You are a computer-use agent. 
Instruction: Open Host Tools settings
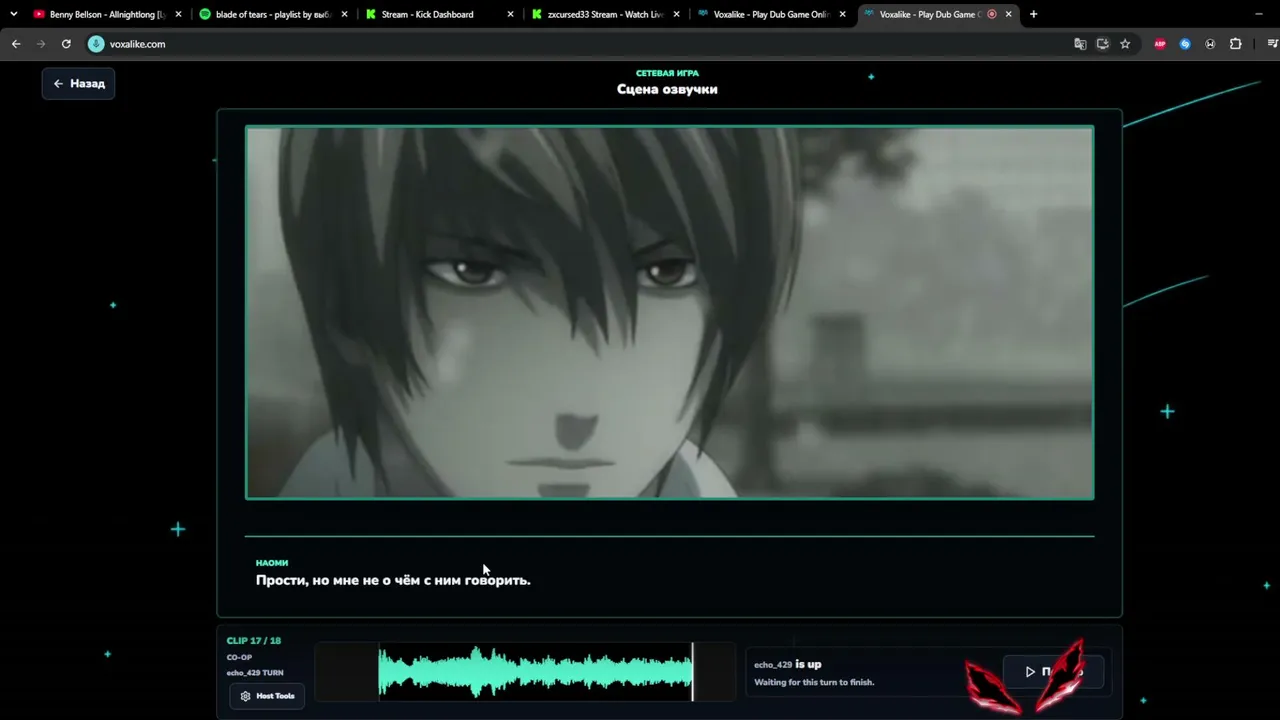pos(267,696)
